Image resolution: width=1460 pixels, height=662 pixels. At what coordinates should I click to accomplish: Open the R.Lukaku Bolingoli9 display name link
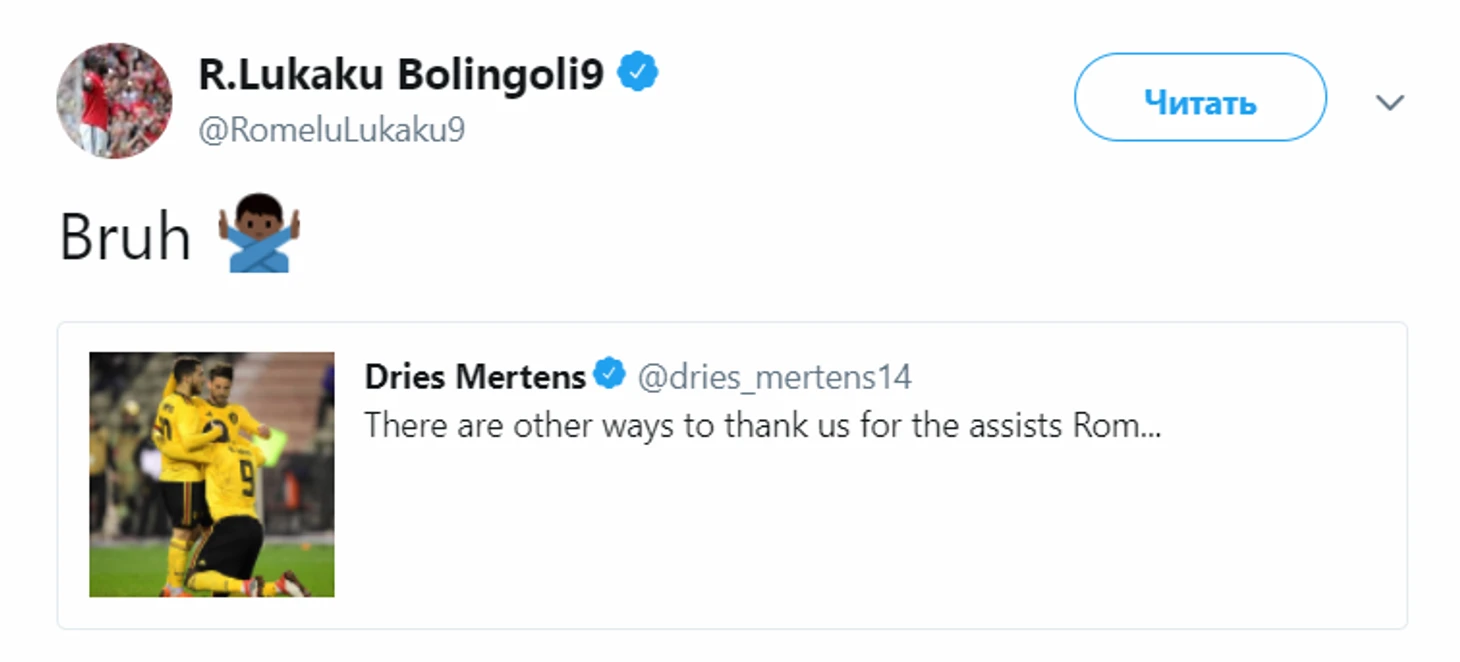pos(402,75)
